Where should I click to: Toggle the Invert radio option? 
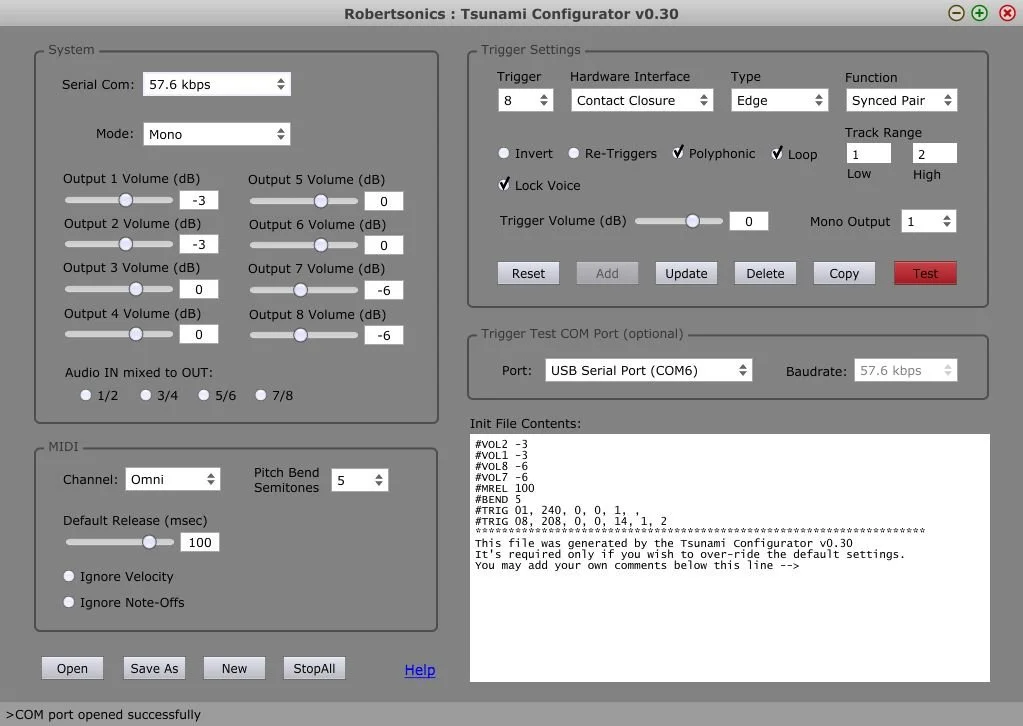pyautogui.click(x=504, y=153)
